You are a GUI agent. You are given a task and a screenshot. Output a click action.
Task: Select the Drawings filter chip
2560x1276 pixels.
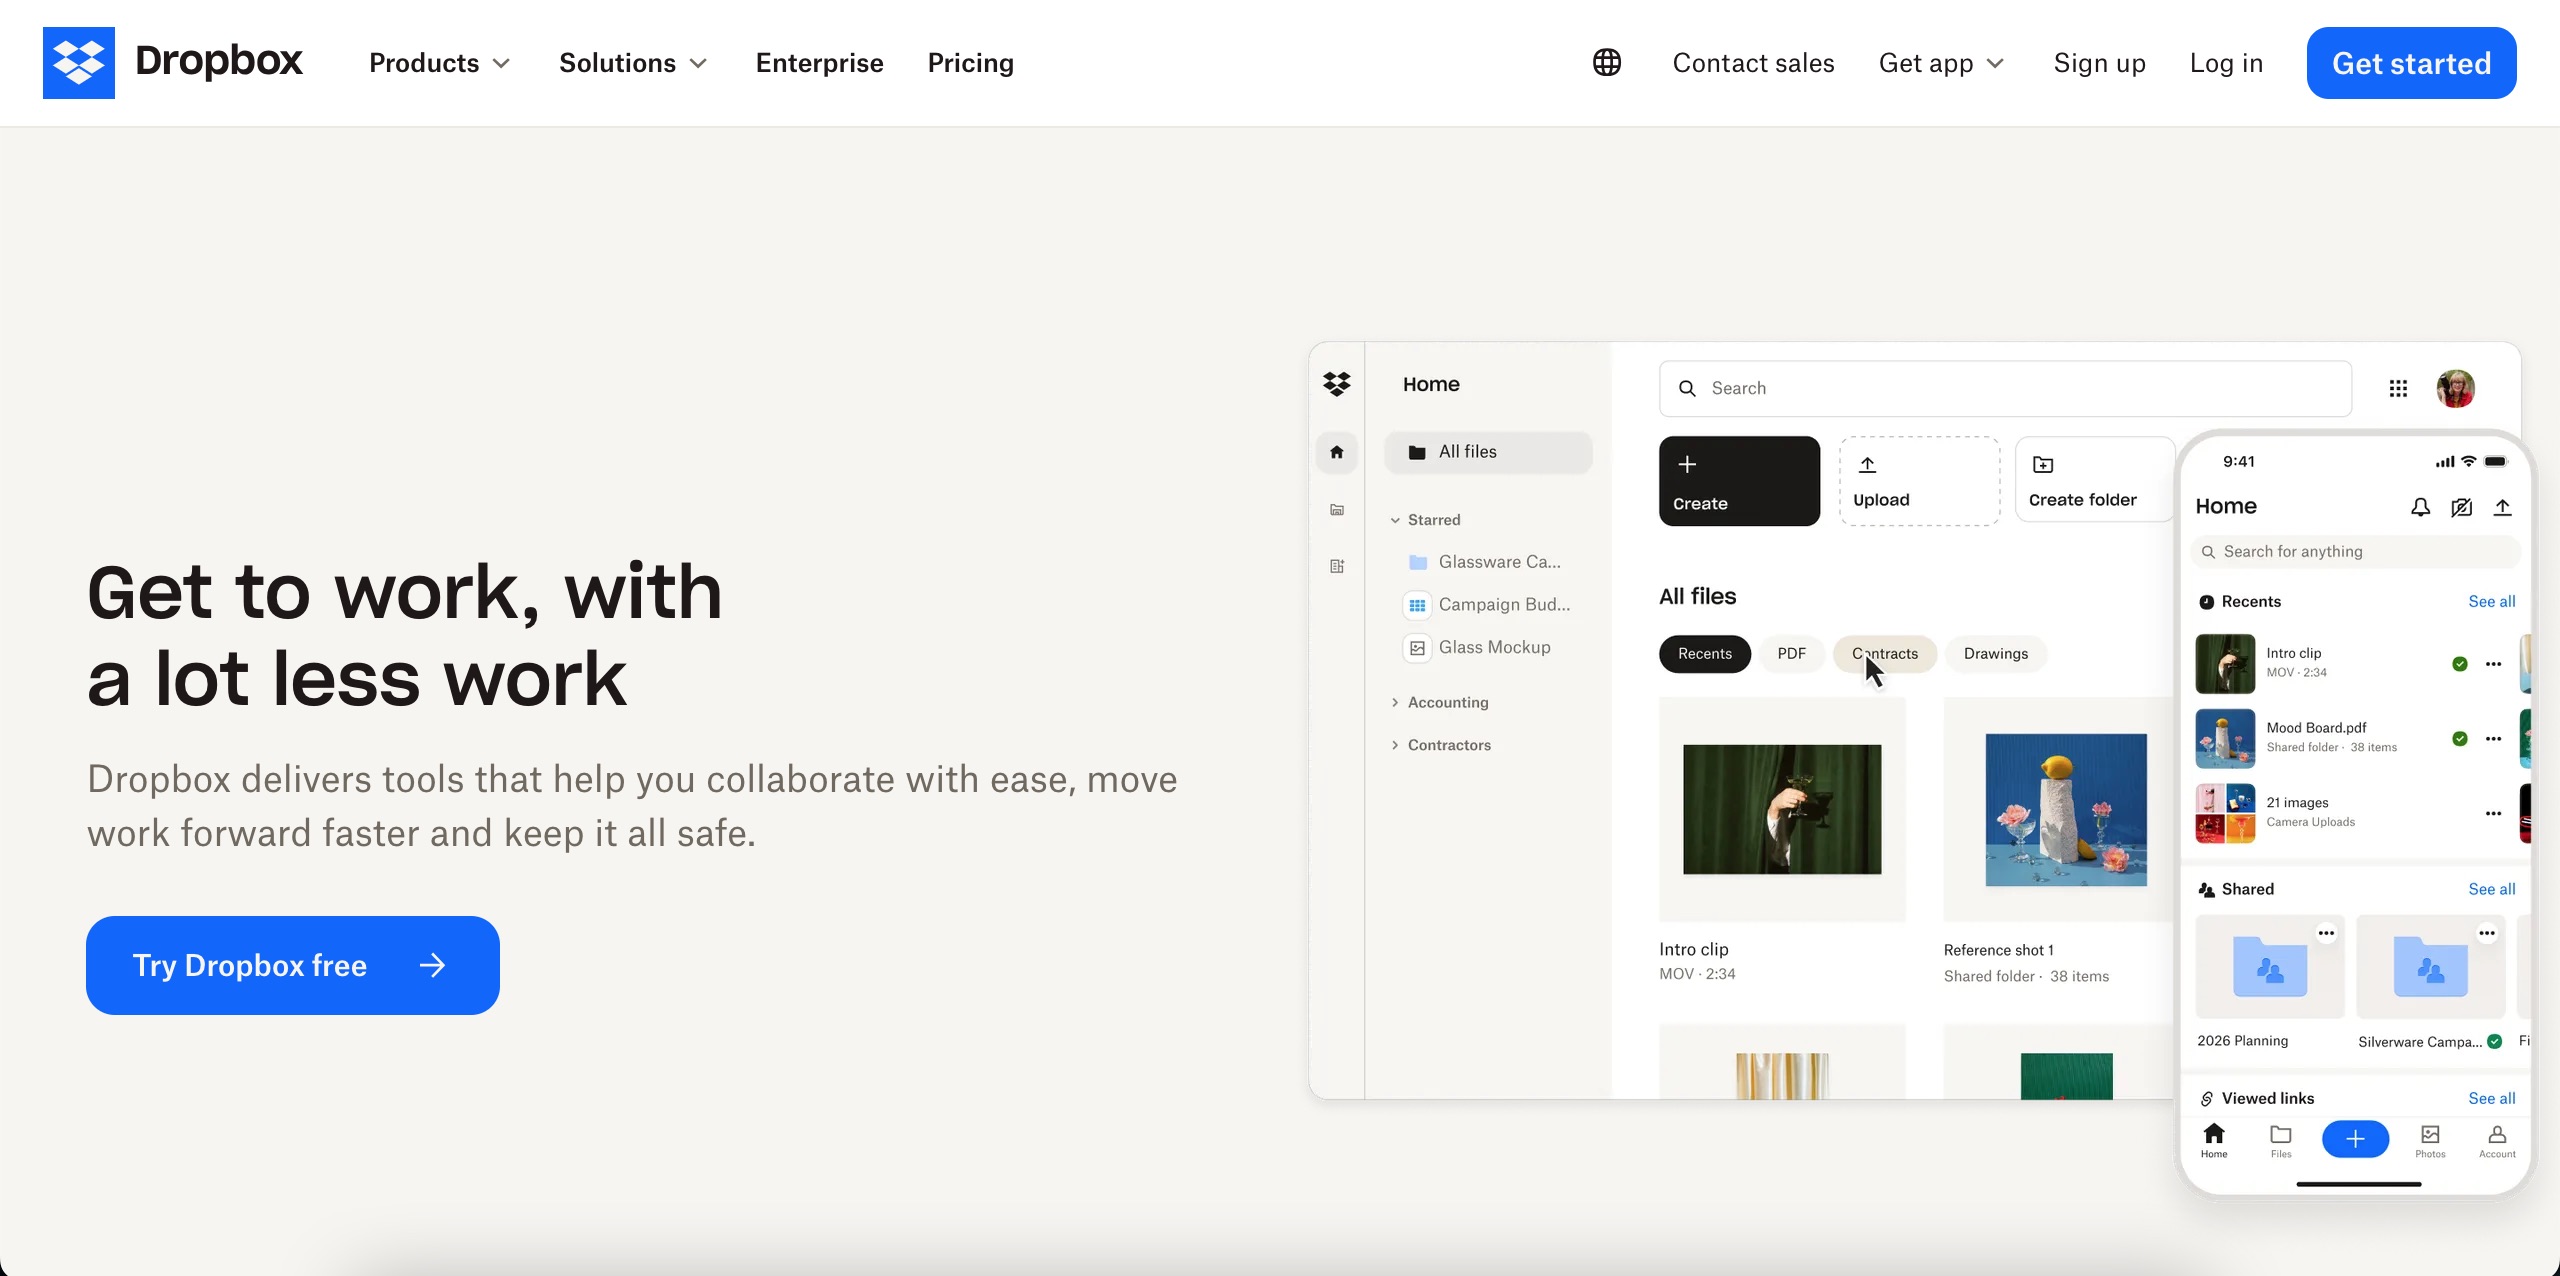click(1996, 654)
